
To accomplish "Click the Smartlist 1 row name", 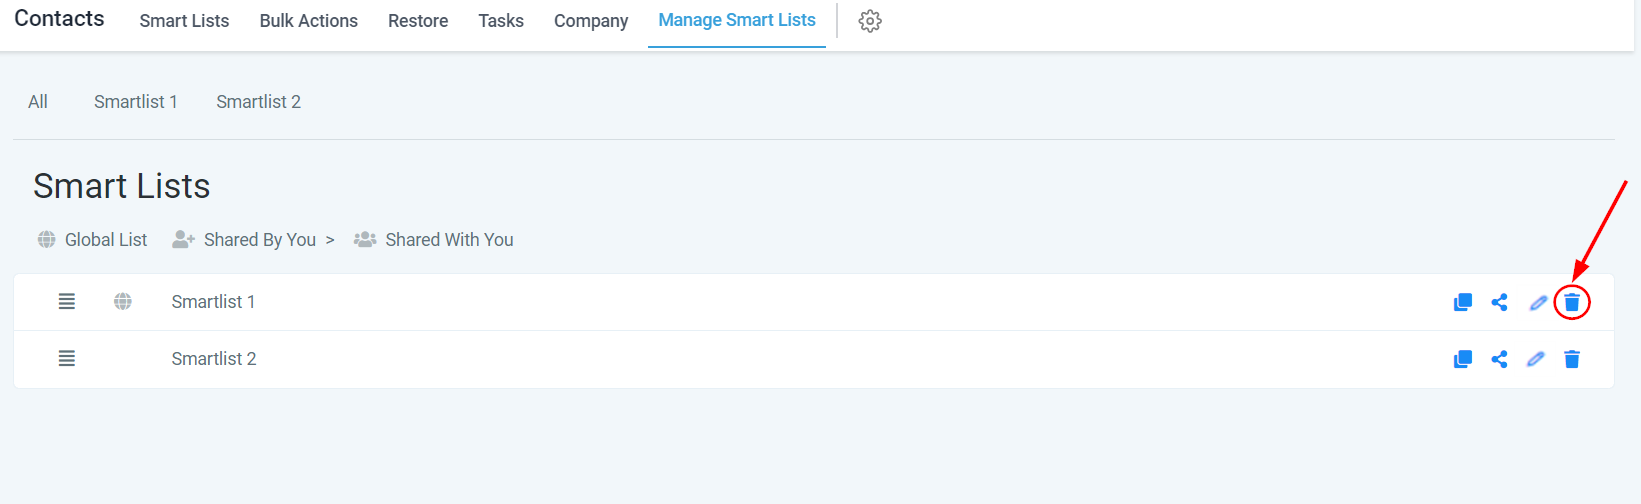I will (x=213, y=302).
